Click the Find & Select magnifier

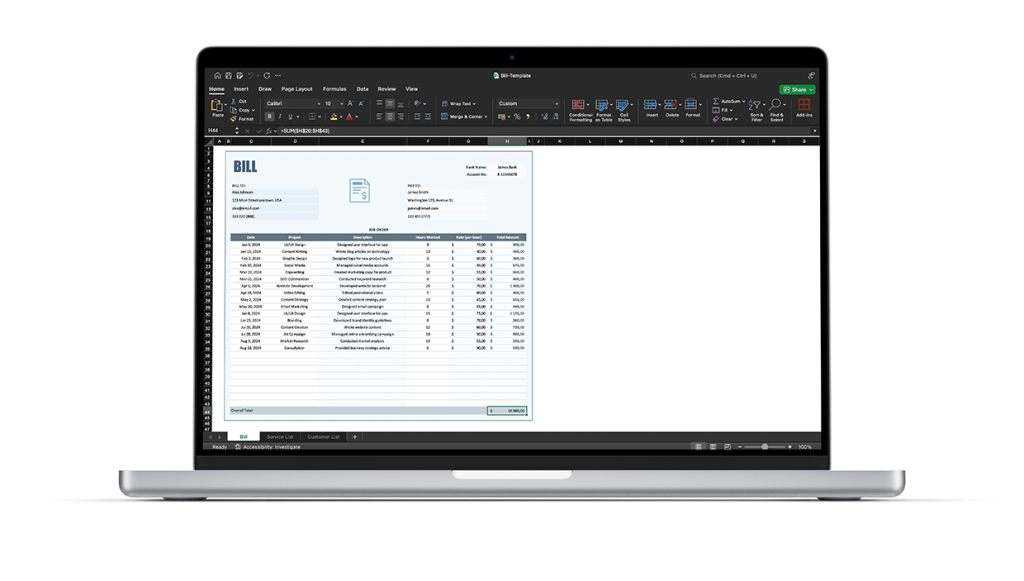click(776, 106)
